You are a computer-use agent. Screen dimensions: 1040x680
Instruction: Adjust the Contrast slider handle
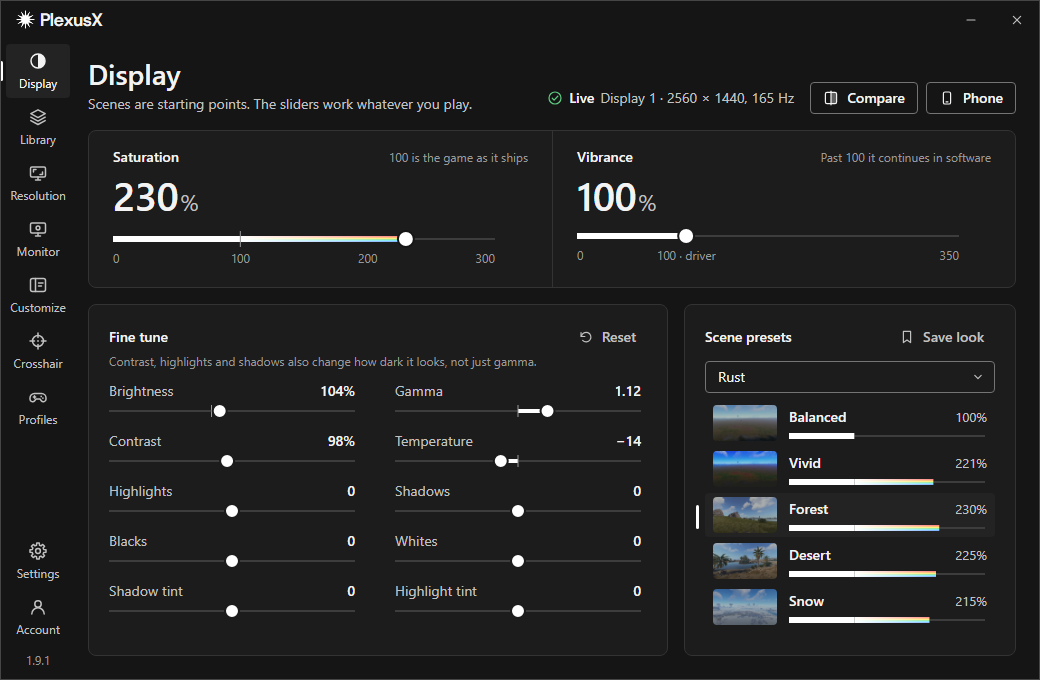(x=227, y=461)
